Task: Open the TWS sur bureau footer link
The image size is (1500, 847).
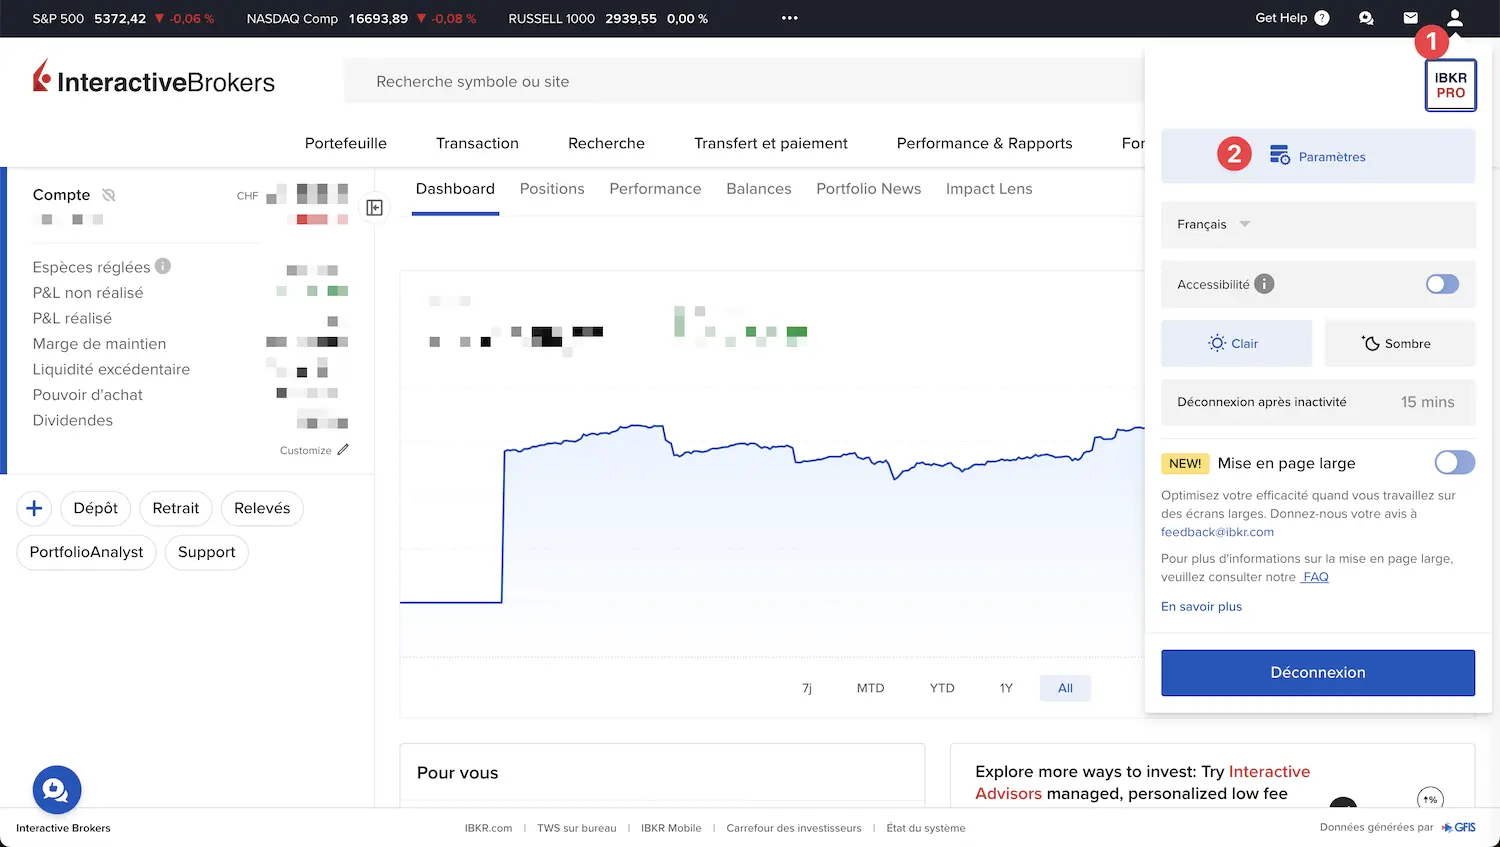Action: pos(577,828)
